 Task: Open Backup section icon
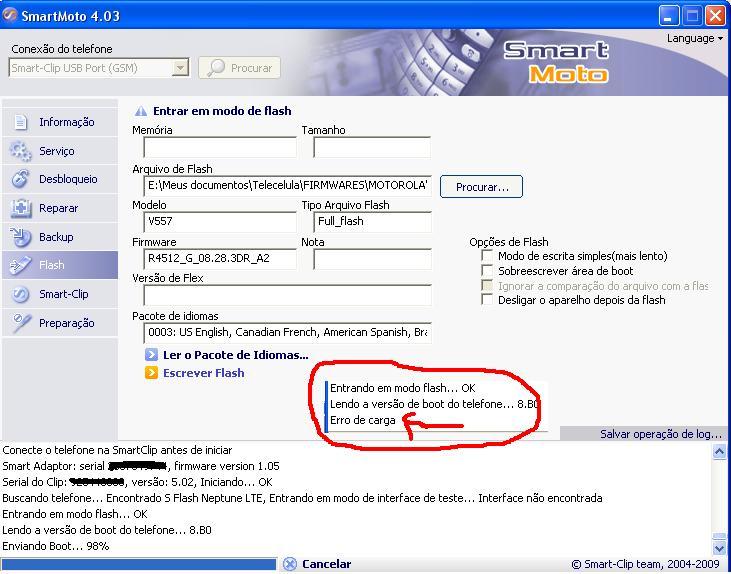click(21, 237)
